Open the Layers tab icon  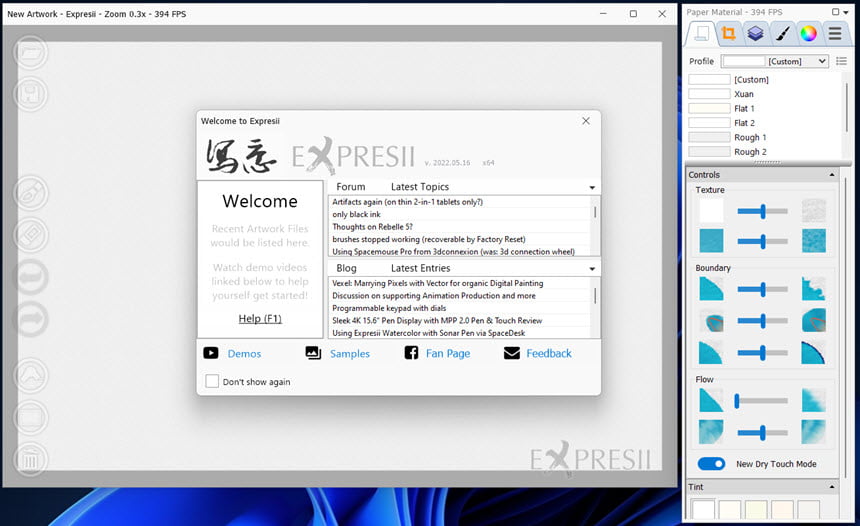755,33
